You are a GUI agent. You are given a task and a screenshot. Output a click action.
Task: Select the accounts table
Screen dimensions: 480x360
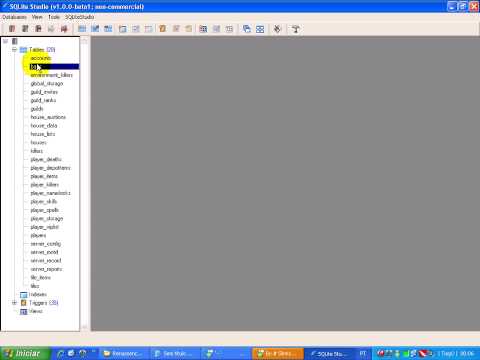coord(41,58)
